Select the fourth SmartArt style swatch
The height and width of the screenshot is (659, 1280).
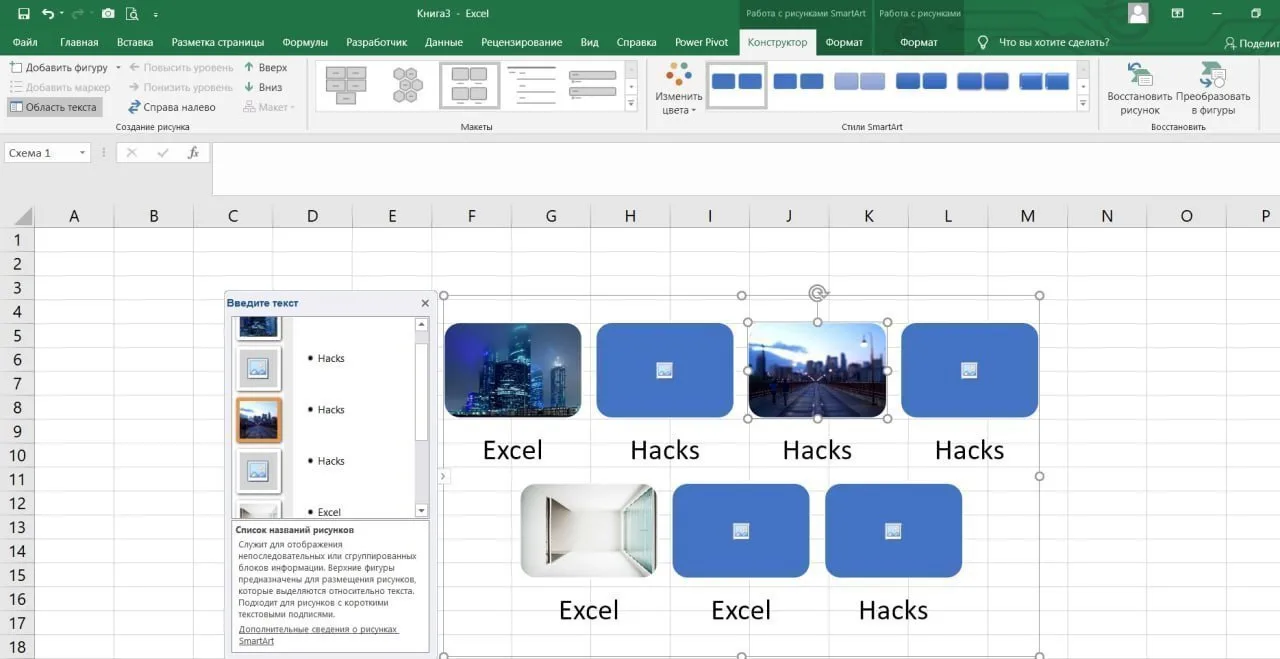point(921,82)
